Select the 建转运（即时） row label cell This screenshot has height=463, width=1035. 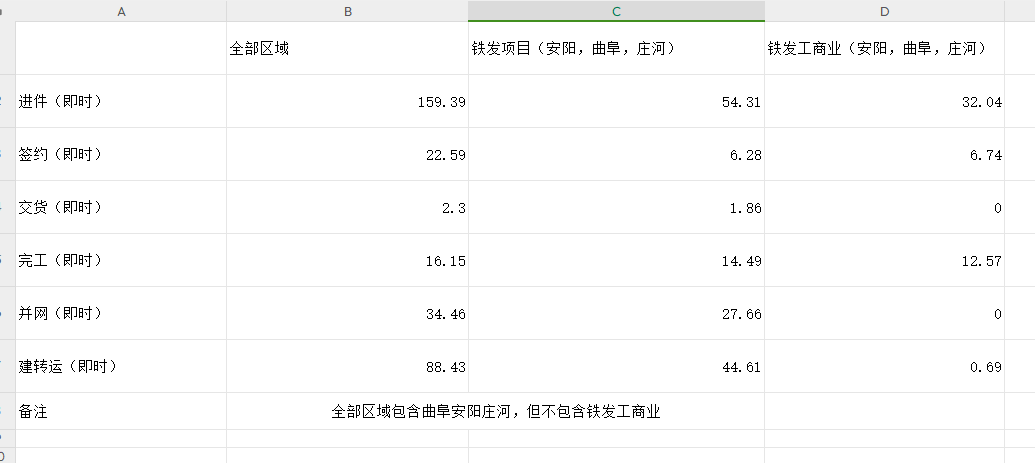pyautogui.click(x=121, y=366)
